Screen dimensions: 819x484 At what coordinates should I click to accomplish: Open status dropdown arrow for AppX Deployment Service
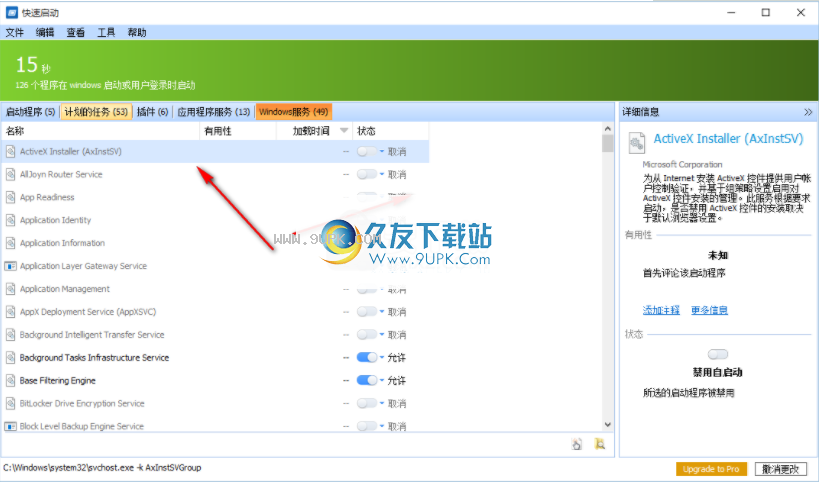[382, 312]
